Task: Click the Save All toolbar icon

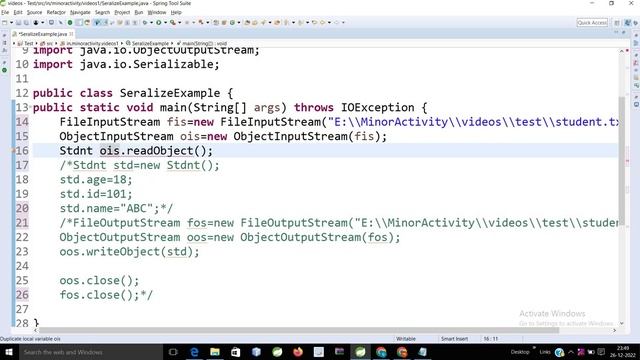Action: tap(26, 22)
